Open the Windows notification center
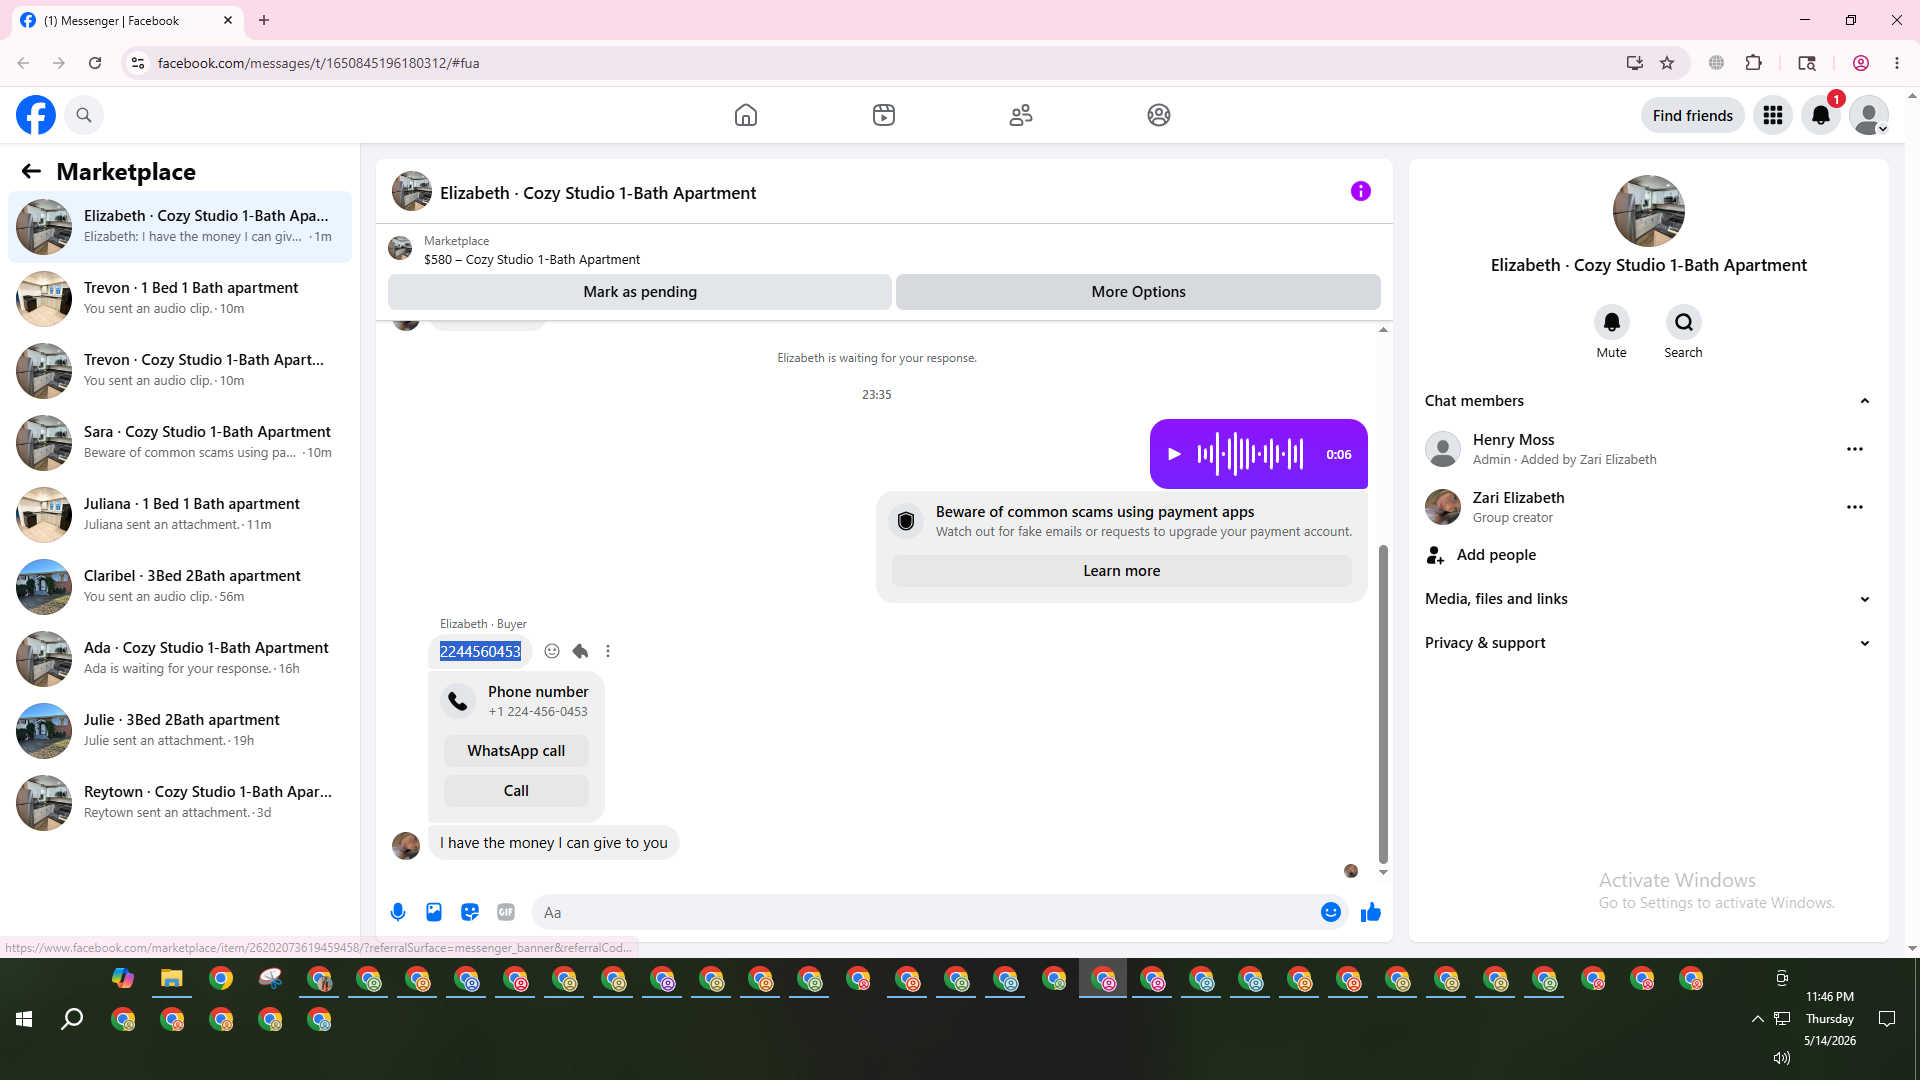This screenshot has height=1080, width=1920. (1887, 1019)
